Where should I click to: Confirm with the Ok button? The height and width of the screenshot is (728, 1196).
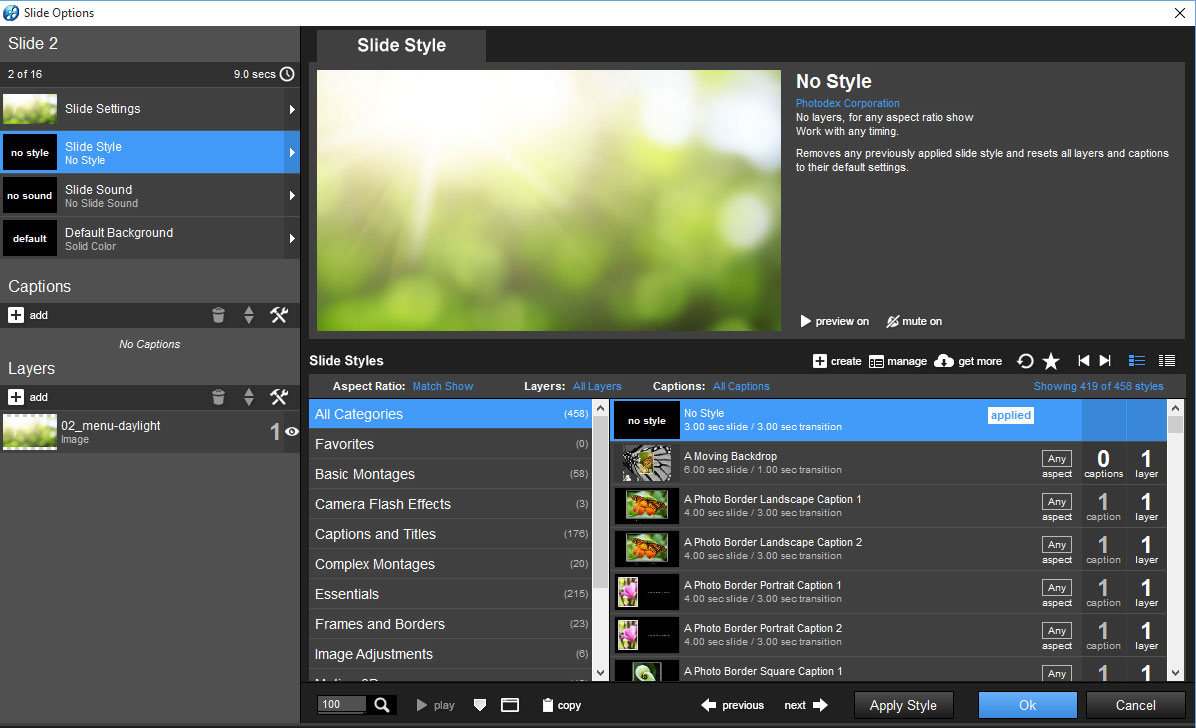coord(1027,705)
